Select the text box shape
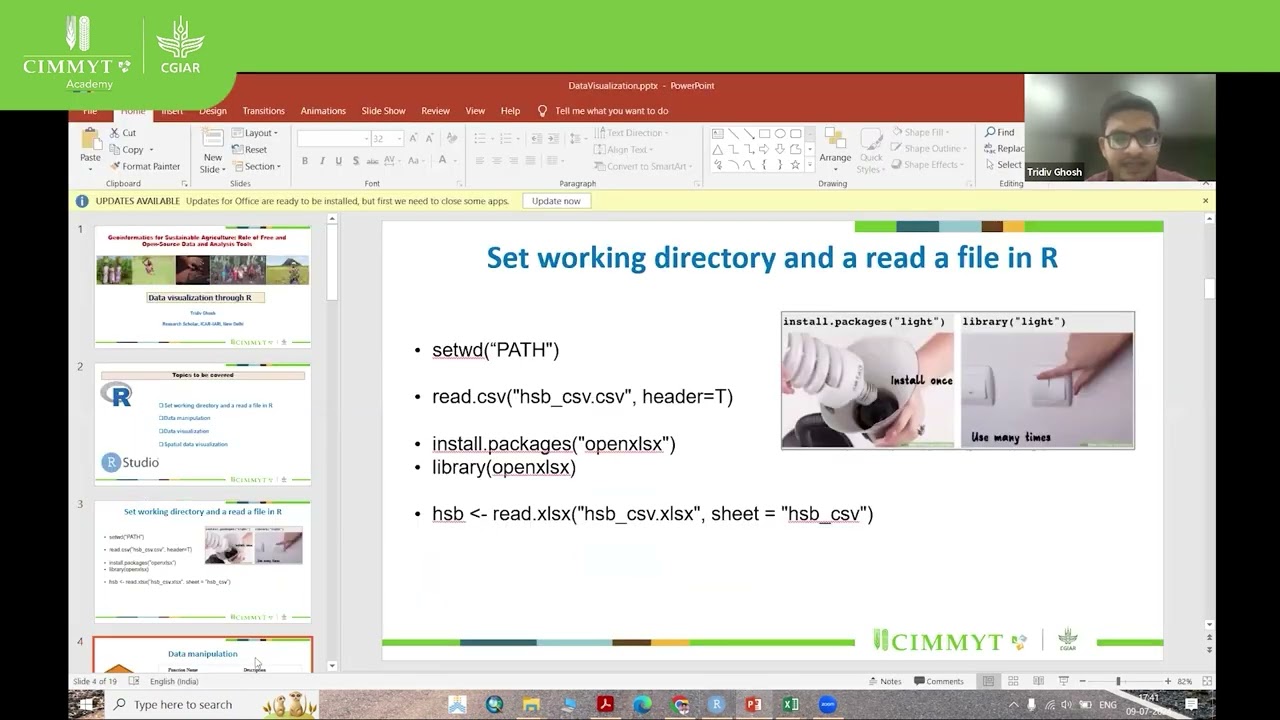1280x720 pixels. coord(717,133)
